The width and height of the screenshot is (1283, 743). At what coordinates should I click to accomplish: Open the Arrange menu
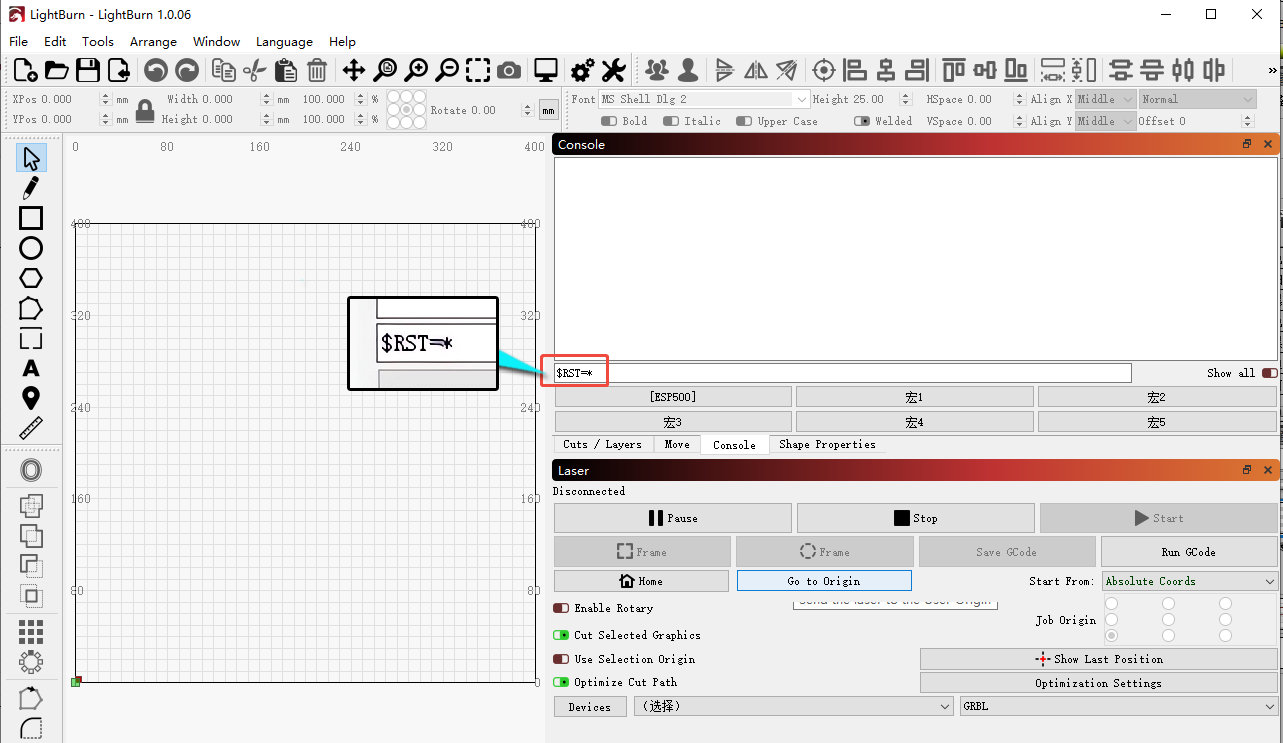(153, 42)
